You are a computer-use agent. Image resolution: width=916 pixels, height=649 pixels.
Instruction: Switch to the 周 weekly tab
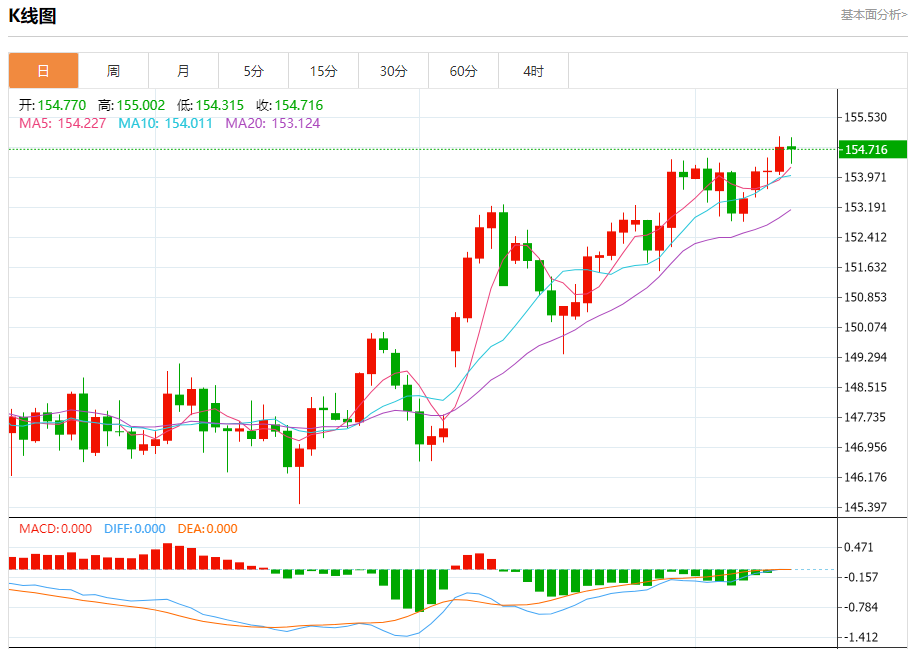coord(113,71)
